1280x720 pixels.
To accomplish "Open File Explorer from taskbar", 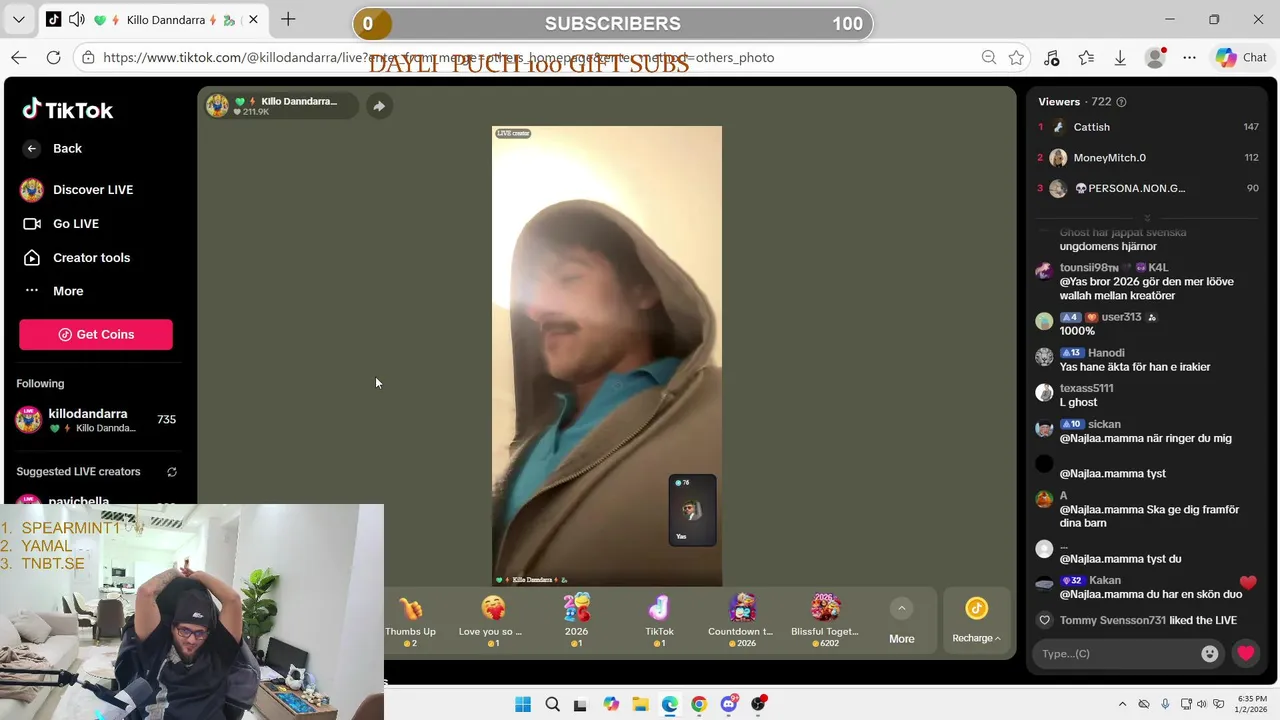I will tap(640, 704).
